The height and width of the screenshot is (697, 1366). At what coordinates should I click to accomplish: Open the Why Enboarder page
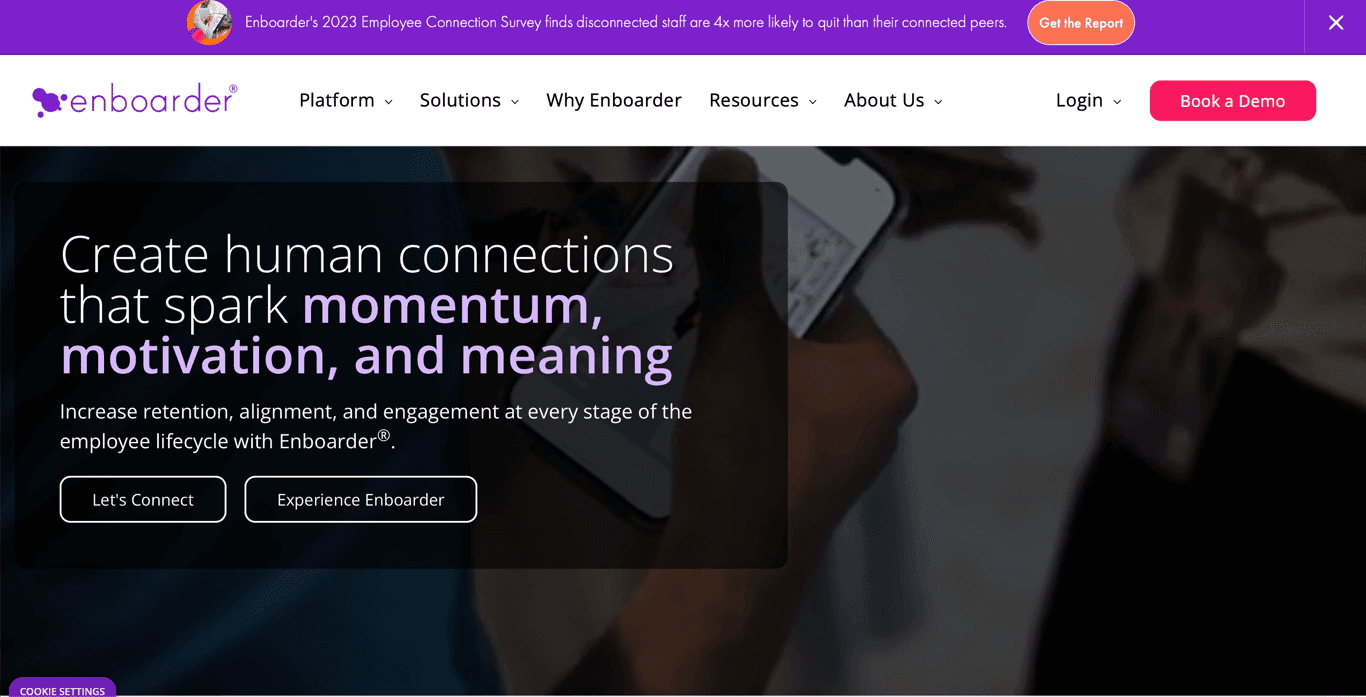[613, 100]
